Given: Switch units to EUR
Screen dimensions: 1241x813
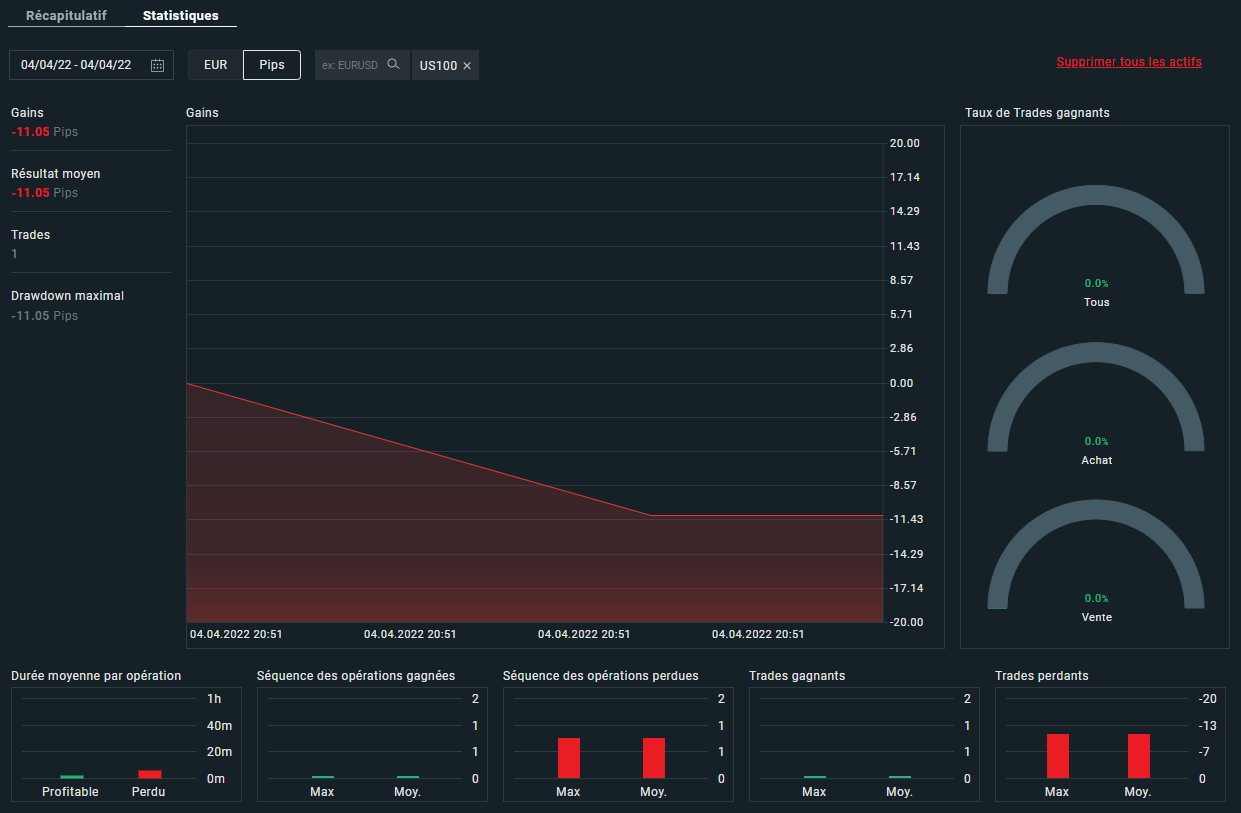Looking at the screenshot, I should (215, 65).
